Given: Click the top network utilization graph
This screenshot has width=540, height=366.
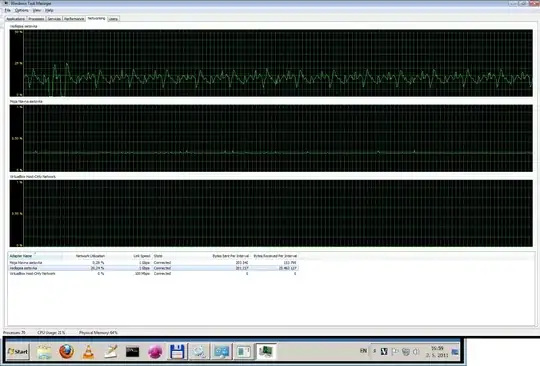Looking at the screenshot, I should pyautogui.click(x=271, y=63).
